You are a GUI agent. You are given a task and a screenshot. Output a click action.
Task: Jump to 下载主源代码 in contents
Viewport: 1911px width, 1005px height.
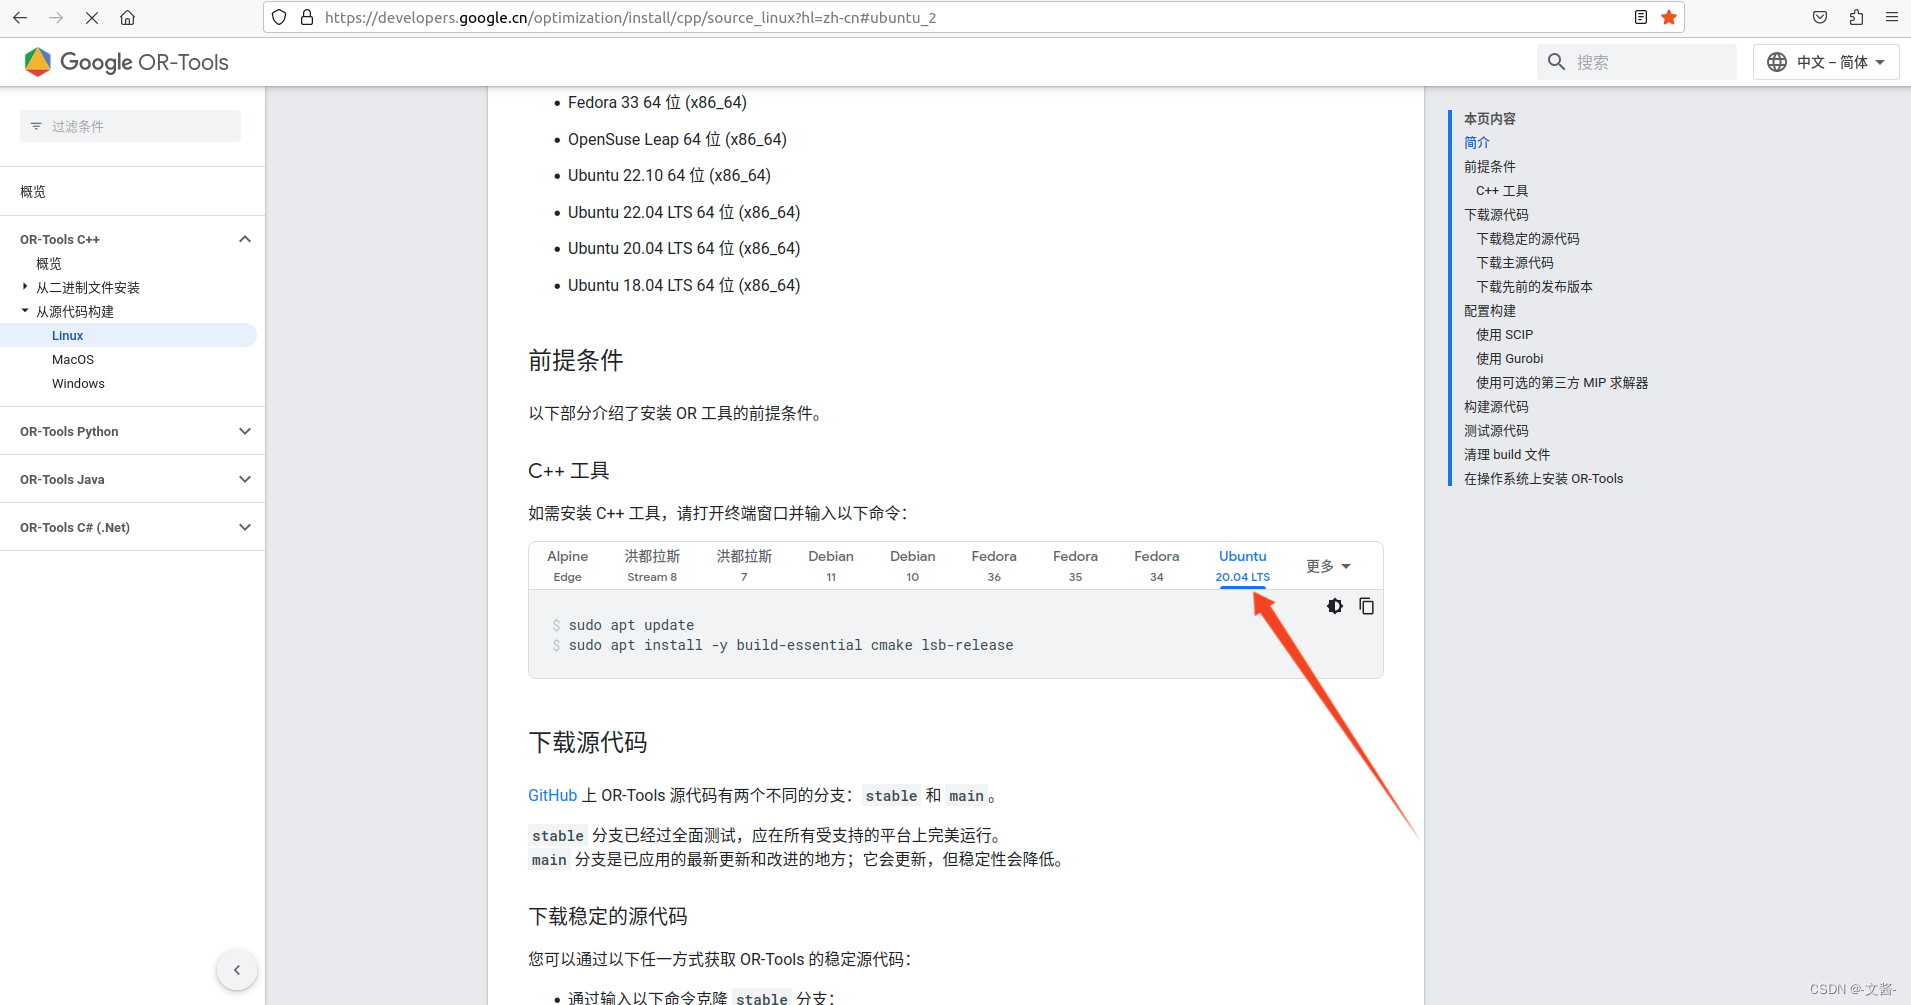click(1515, 262)
